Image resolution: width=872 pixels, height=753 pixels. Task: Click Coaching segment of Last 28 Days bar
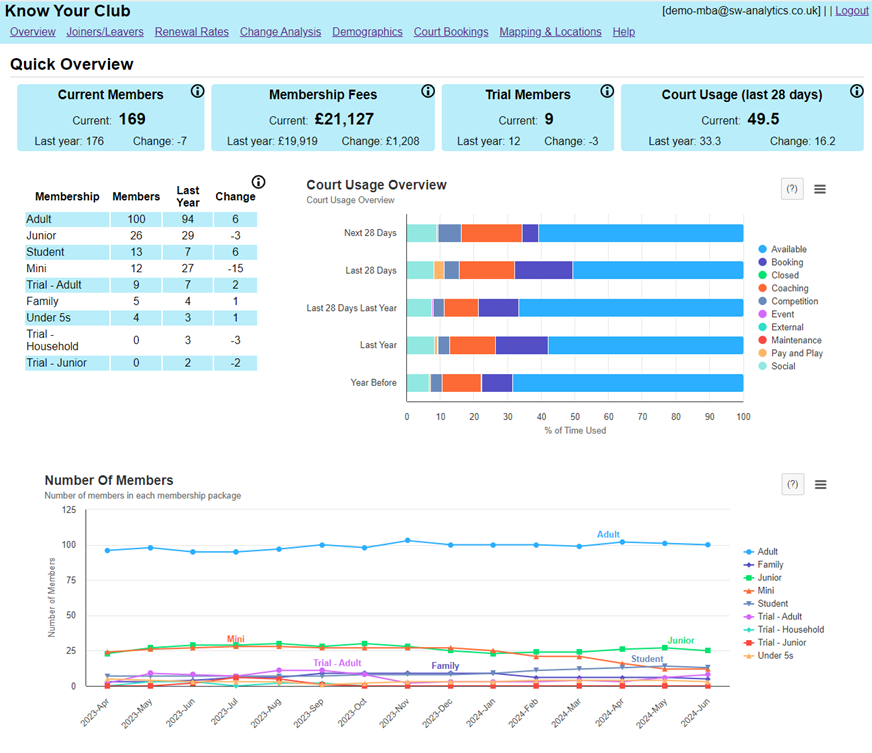487,270
